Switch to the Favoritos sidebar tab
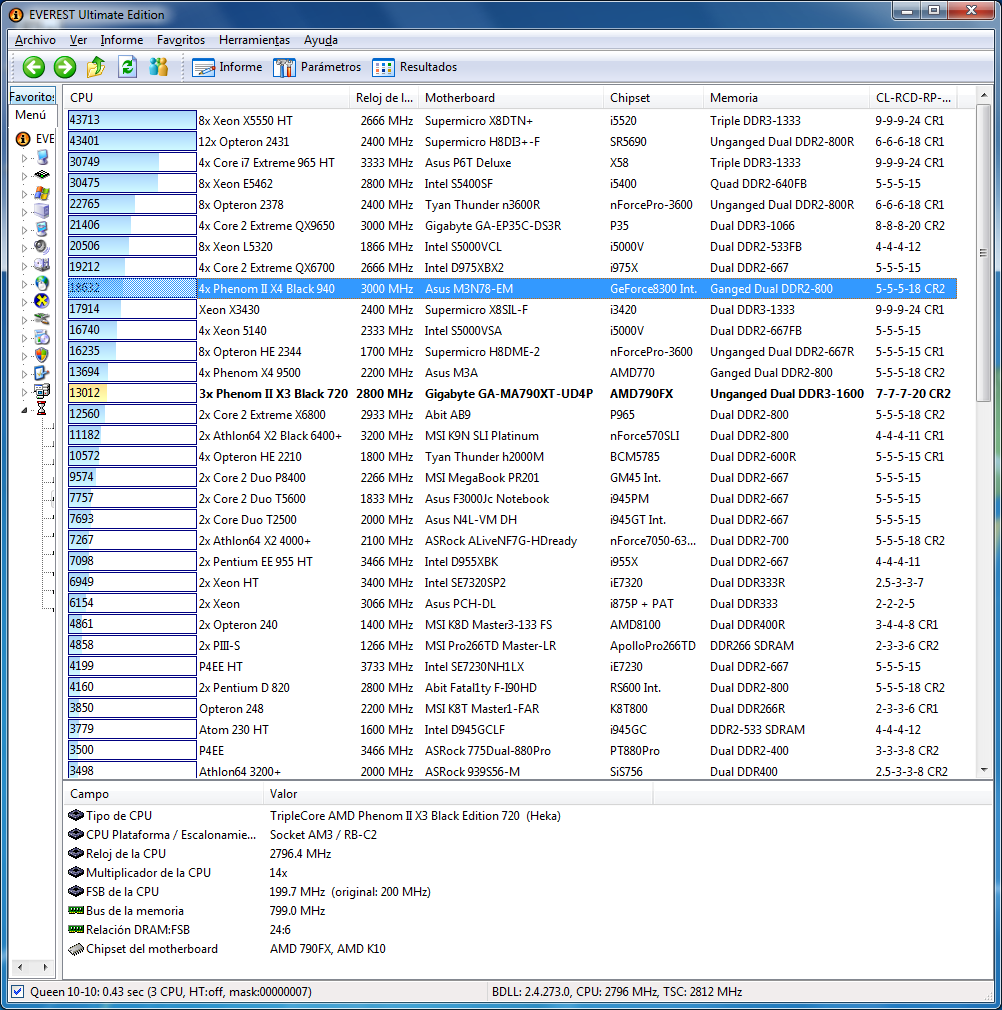The image size is (1002, 1010). tap(33, 97)
